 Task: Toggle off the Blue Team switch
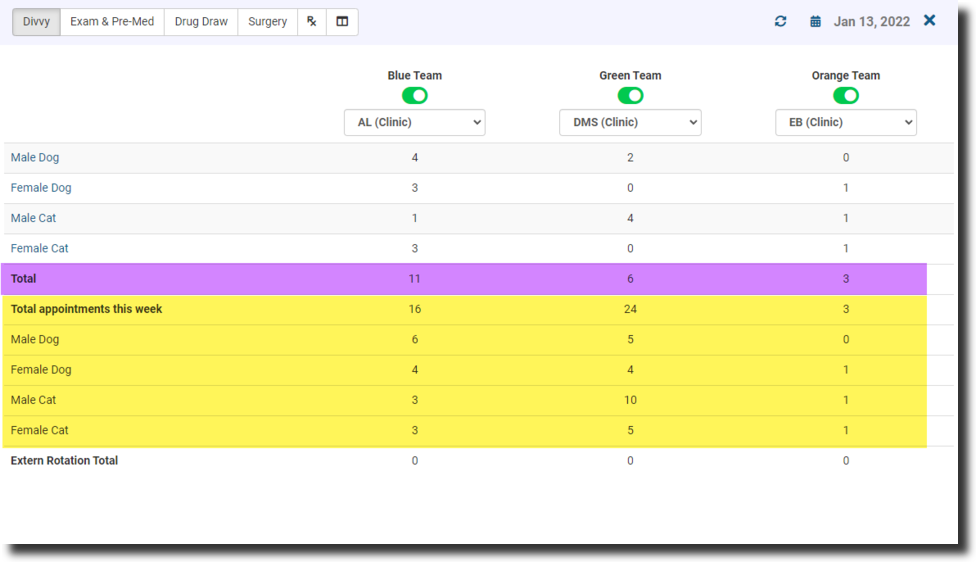pos(414,96)
